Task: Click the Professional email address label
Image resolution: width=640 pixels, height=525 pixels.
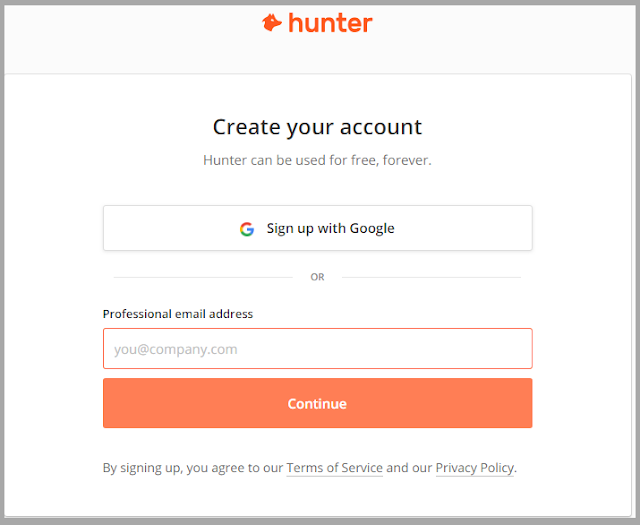Action: [178, 314]
